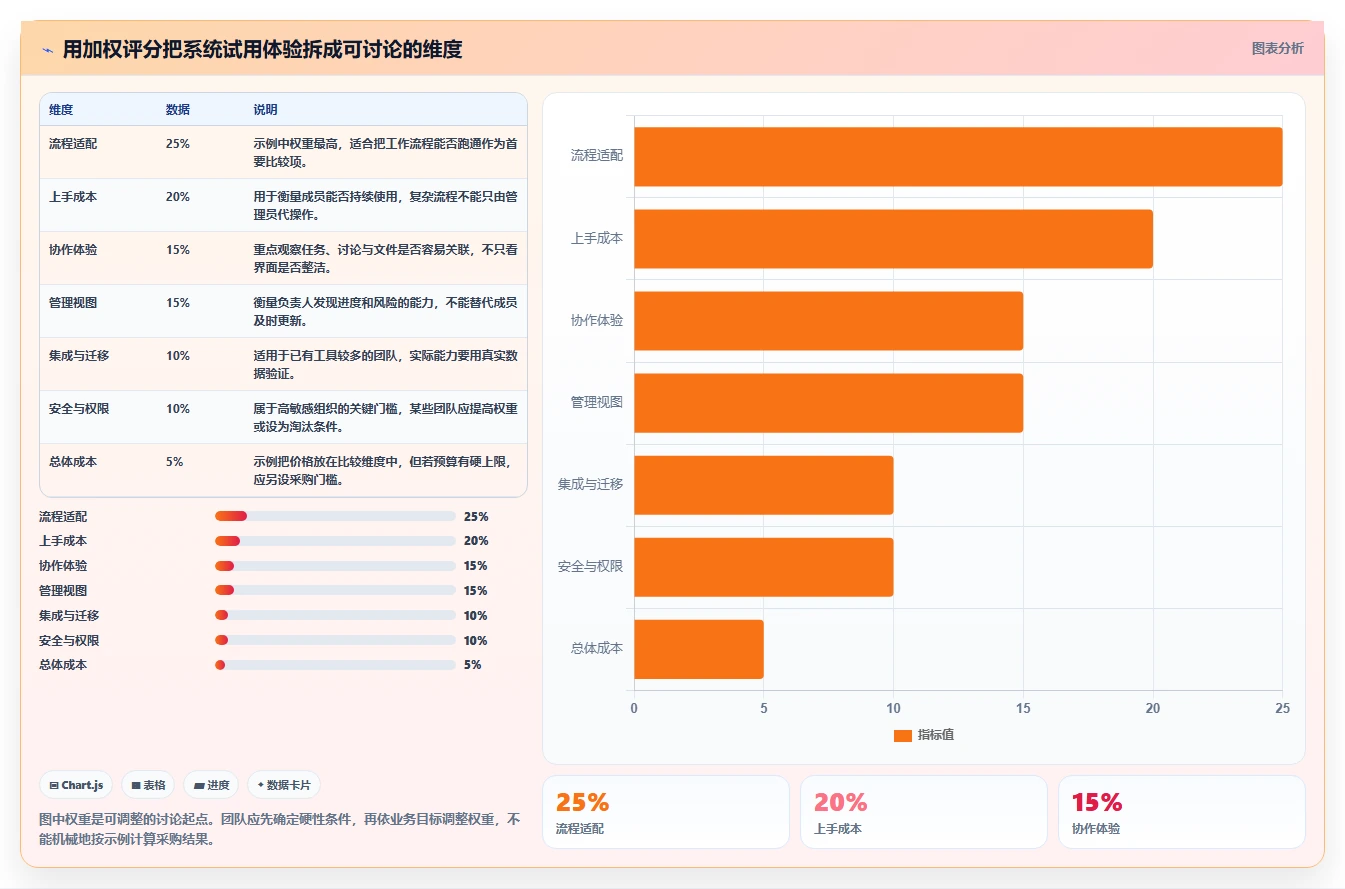The image size is (1345, 889).
Task: Click the 管理视图 progress bar
Action: coord(335,590)
